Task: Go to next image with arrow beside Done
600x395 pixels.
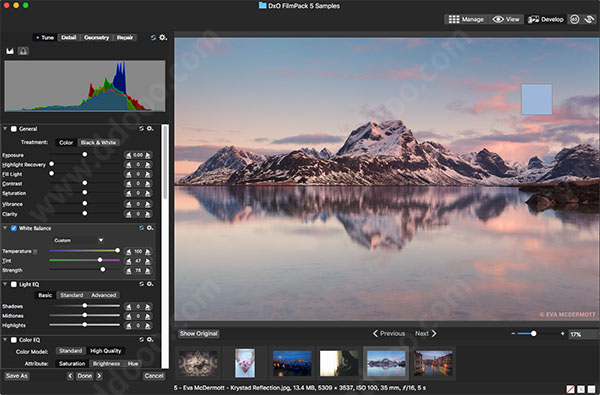Action: click(99, 376)
